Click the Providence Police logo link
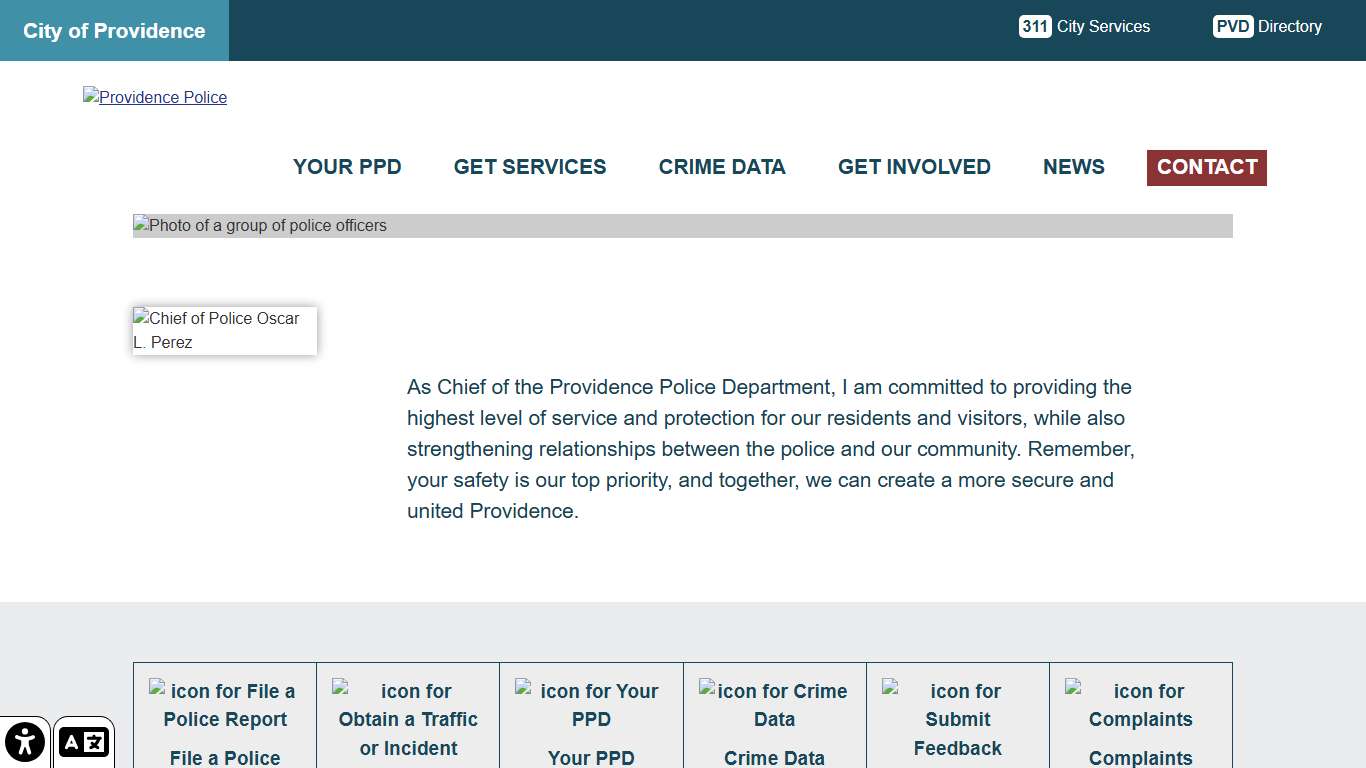The height and width of the screenshot is (768, 1366). (x=155, y=97)
